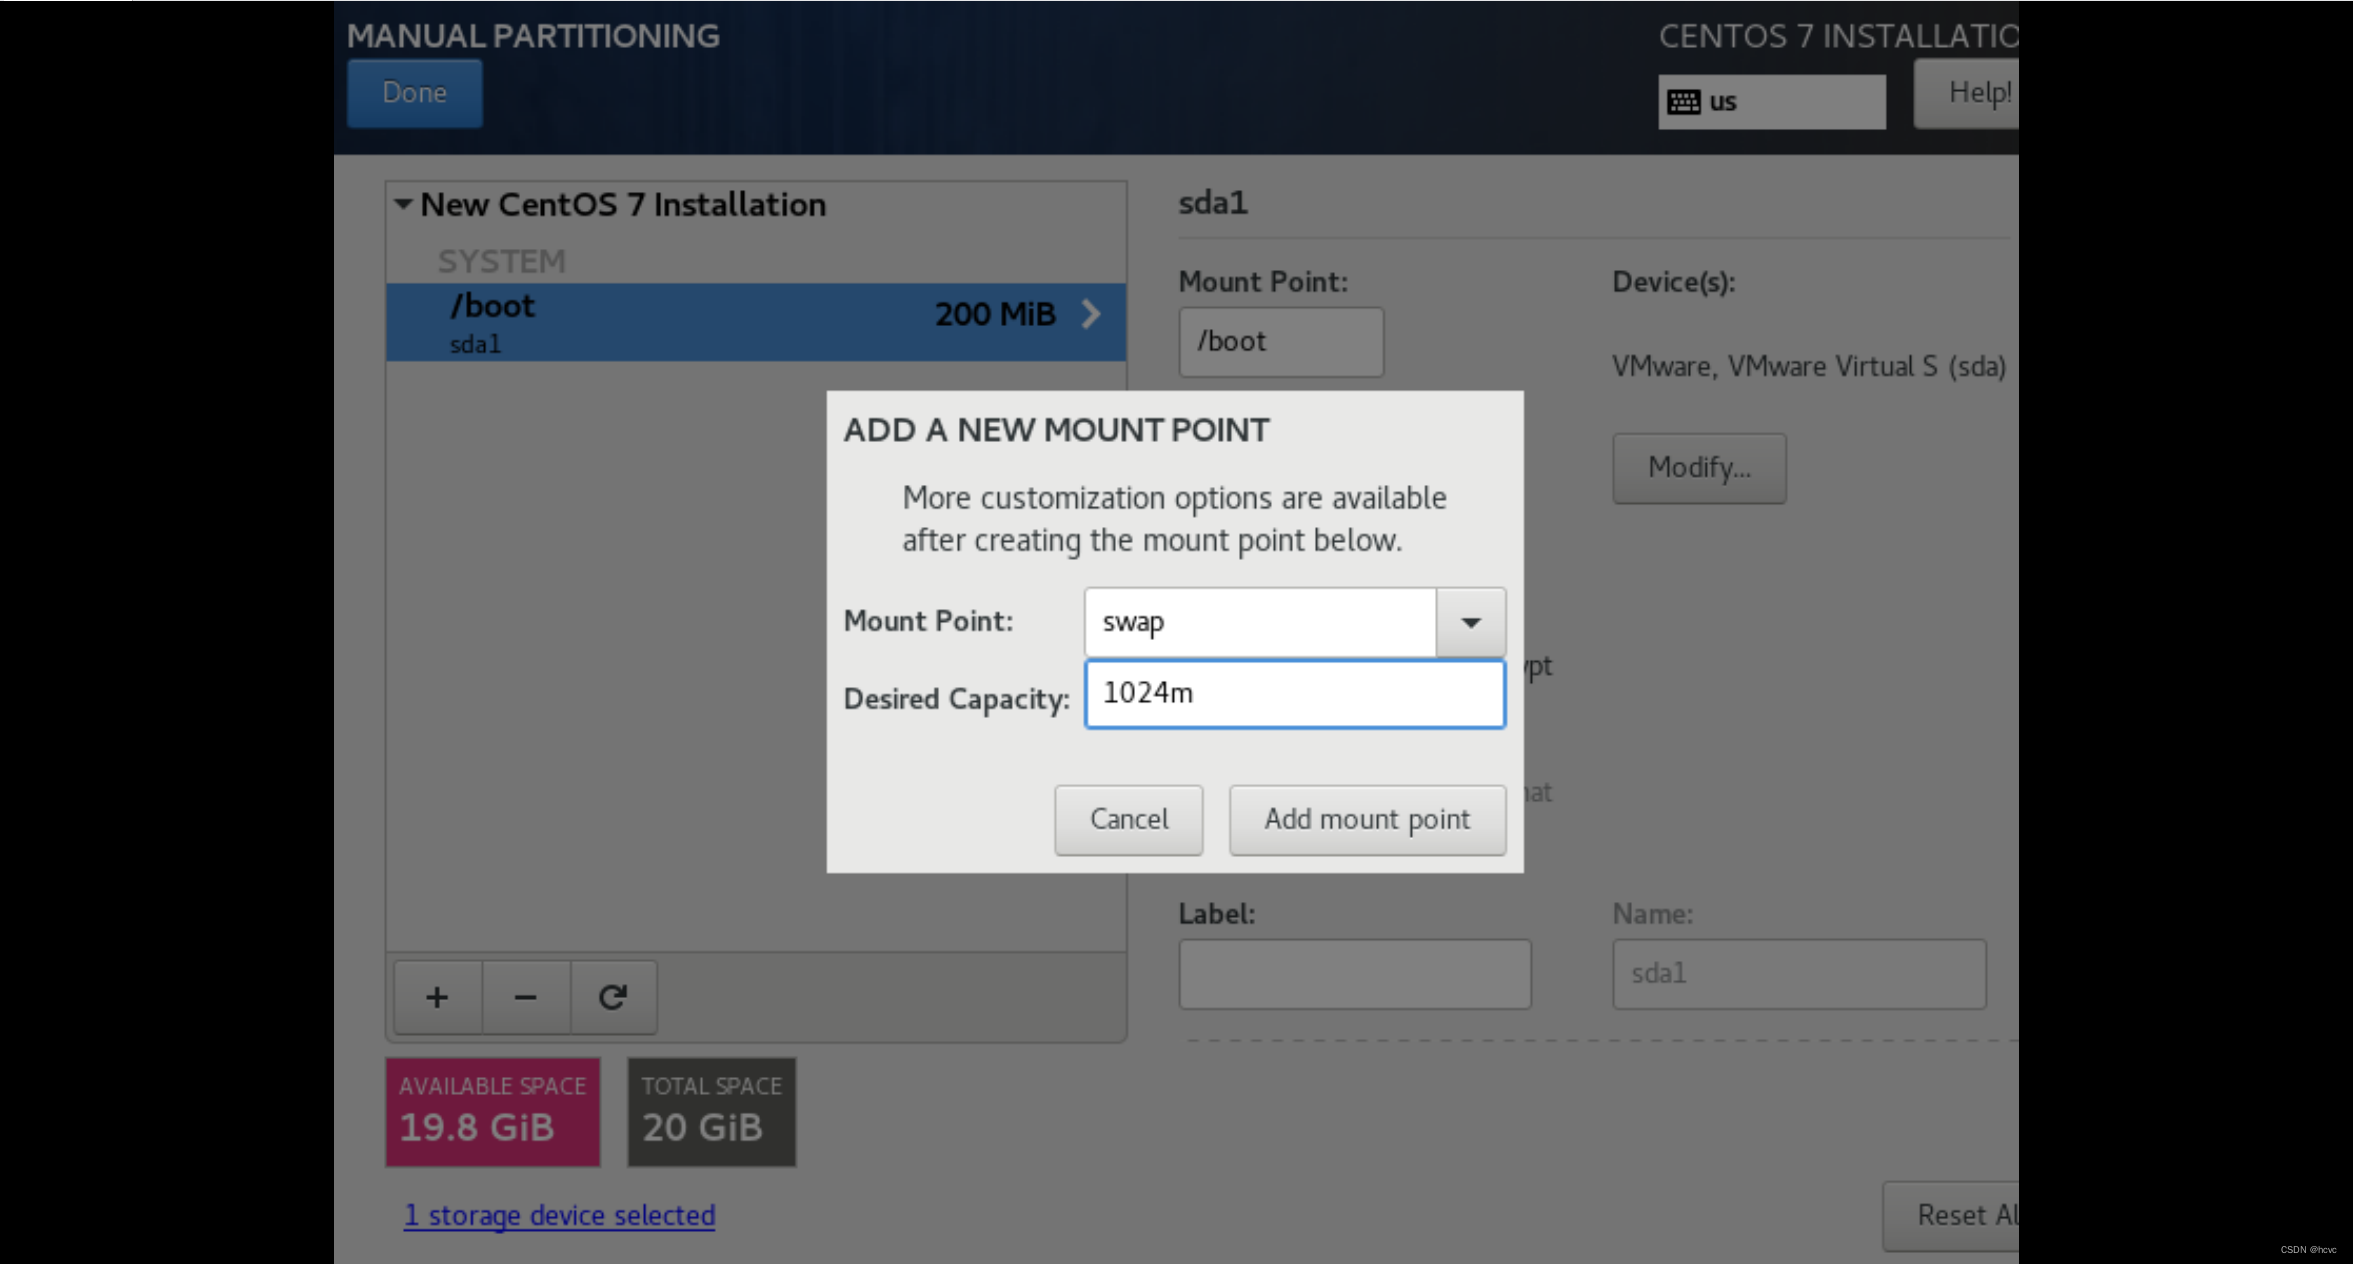This screenshot has width=2353, height=1264.
Task: Open the 1 storage device selected link
Action: [x=559, y=1215]
